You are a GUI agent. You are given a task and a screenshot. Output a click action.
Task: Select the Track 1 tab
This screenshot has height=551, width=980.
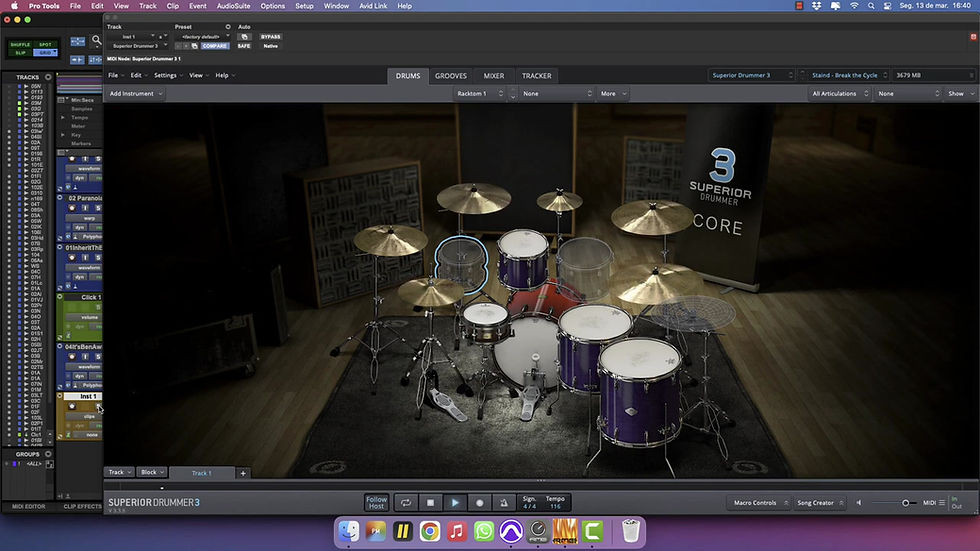201,473
